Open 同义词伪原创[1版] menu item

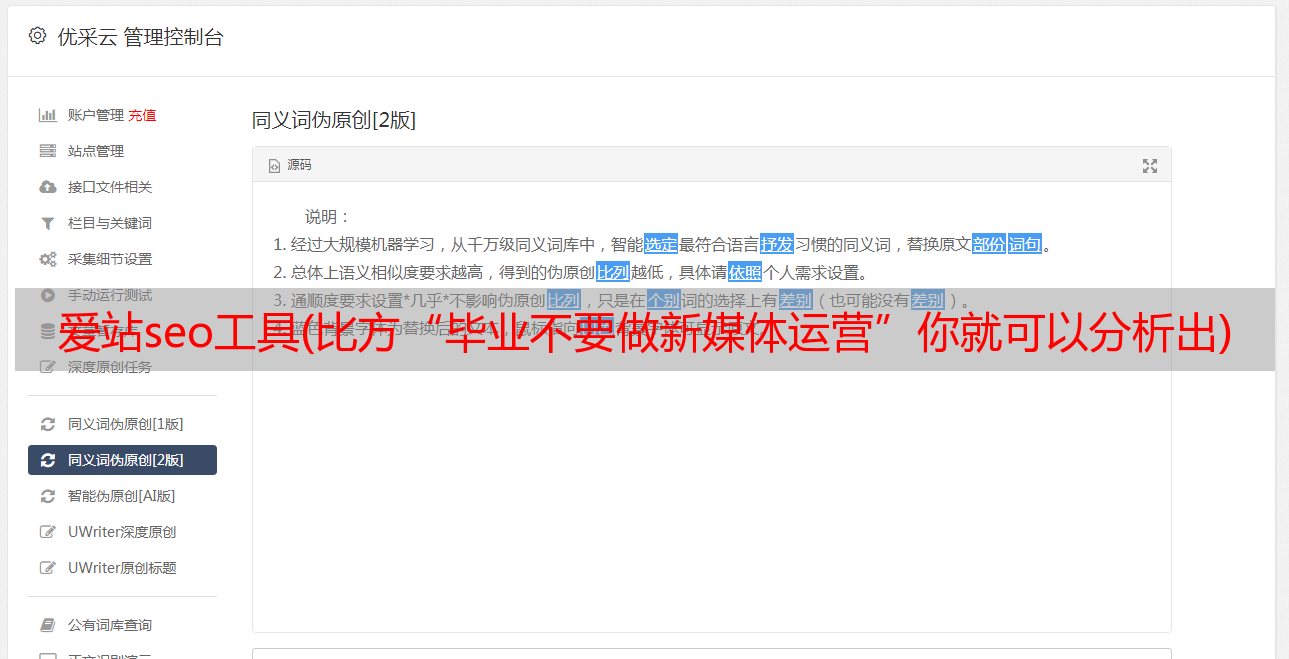[122, 424]
